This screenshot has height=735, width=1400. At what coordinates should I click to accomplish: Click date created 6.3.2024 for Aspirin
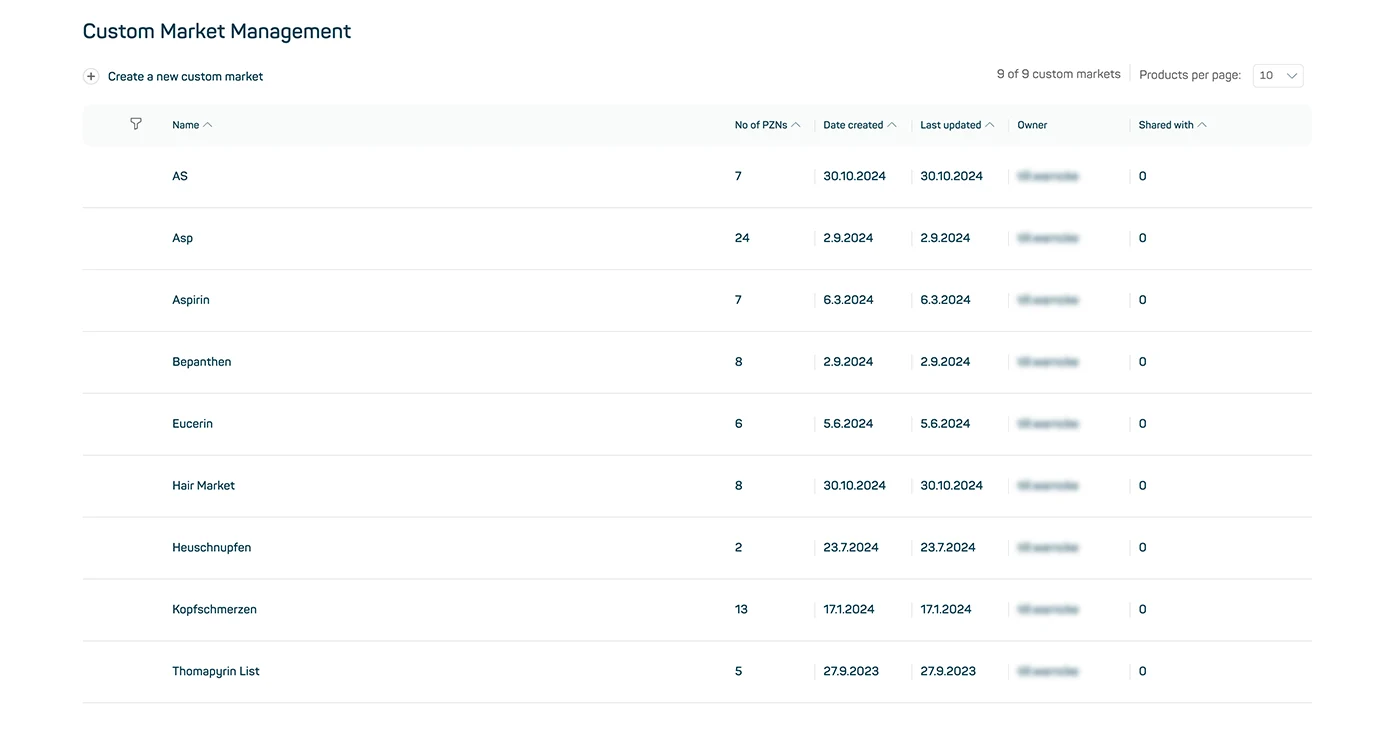848,300
